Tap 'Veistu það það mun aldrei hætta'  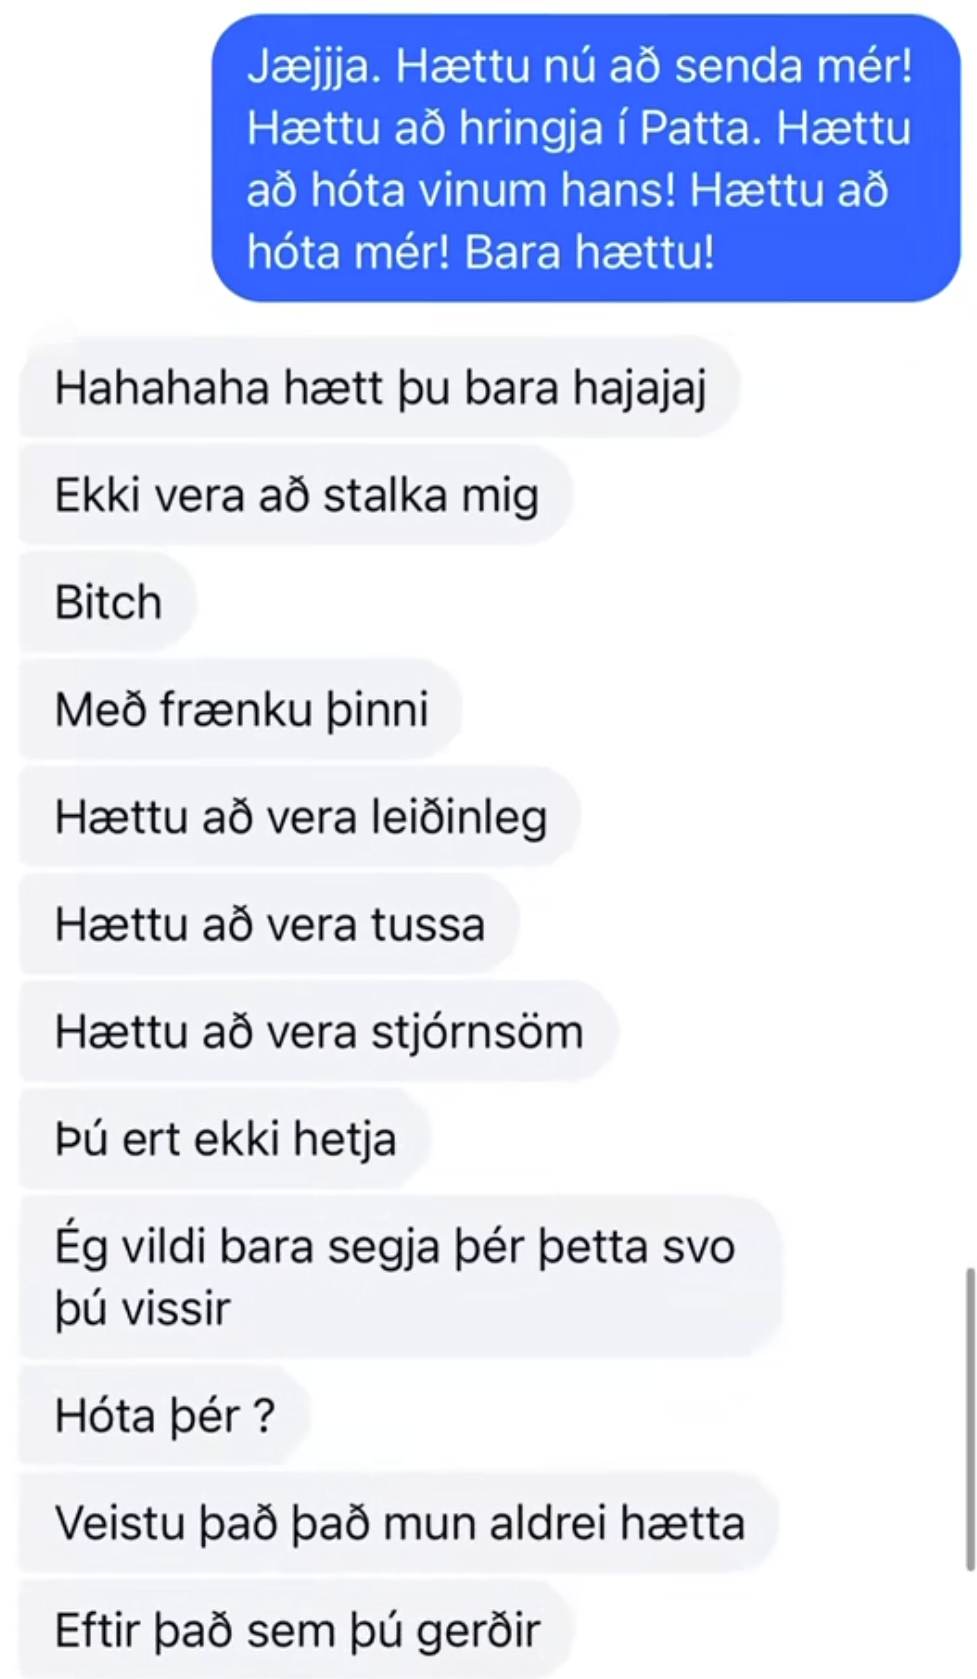tap(400, 1523)
